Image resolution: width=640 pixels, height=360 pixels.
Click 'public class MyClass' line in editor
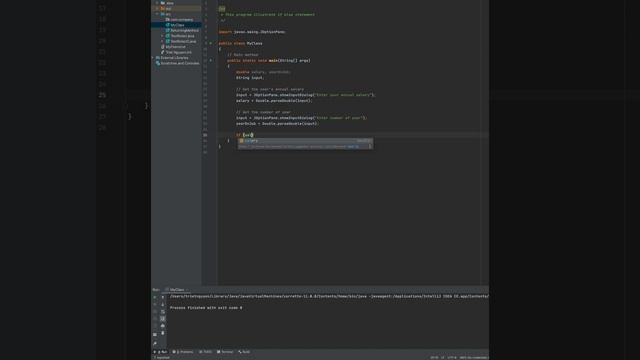pyautogui.click(x=240, y=43)
